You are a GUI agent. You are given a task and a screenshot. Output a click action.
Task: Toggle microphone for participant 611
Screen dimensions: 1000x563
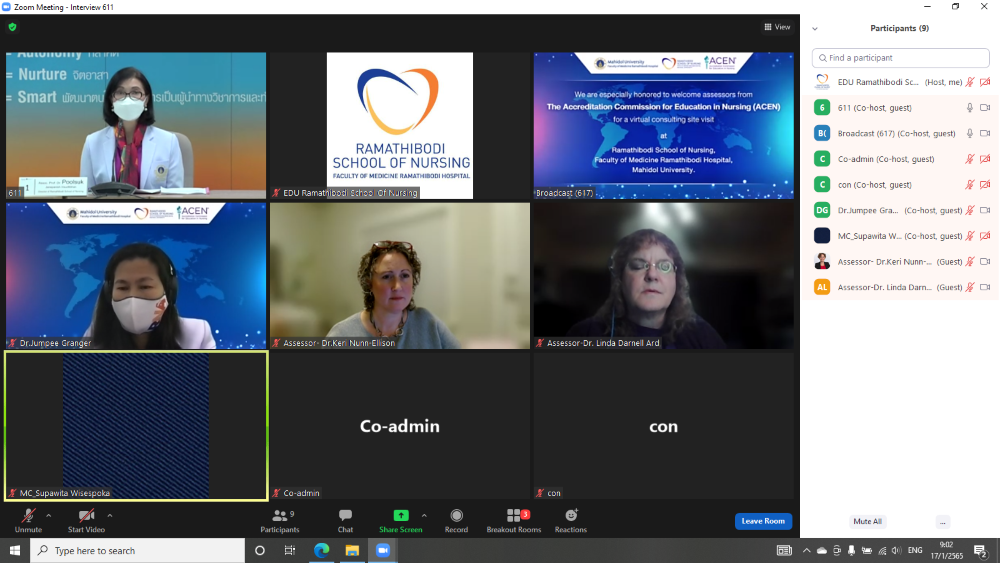[969, 108]
